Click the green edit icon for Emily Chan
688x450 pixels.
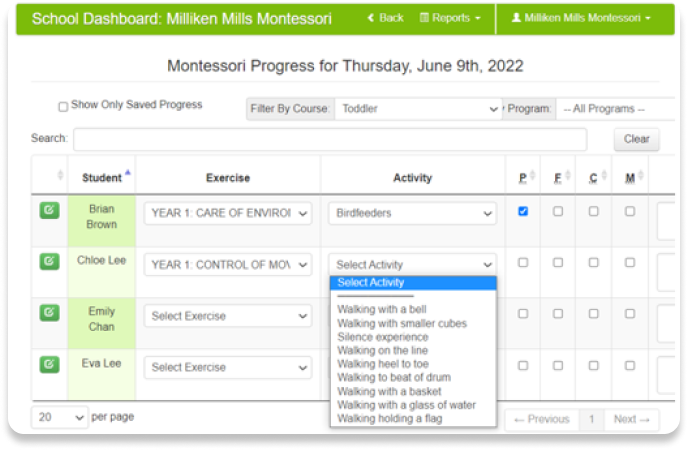pyautogui.click(x=50, y=313)
